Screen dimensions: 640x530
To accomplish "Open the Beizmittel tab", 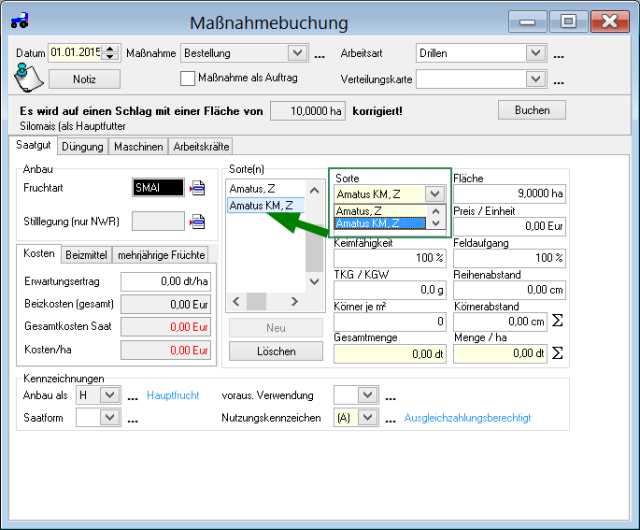I will coord(85,255).
